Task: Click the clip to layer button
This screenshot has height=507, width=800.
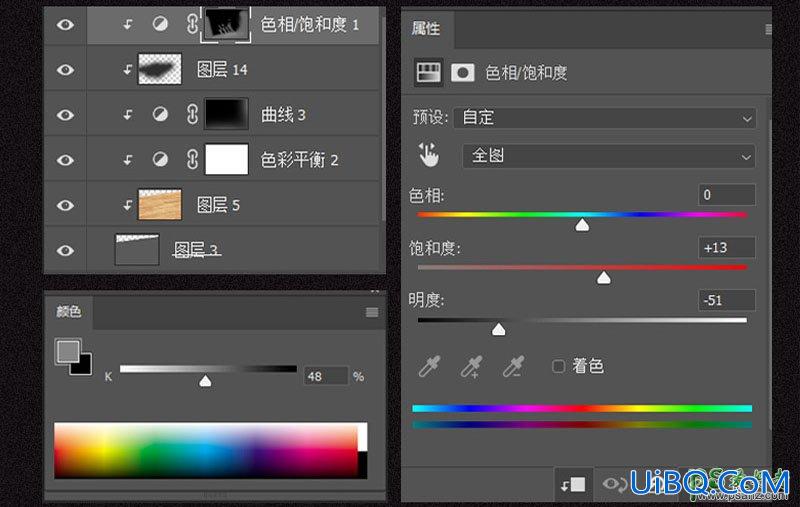Action: coord(573,484)
